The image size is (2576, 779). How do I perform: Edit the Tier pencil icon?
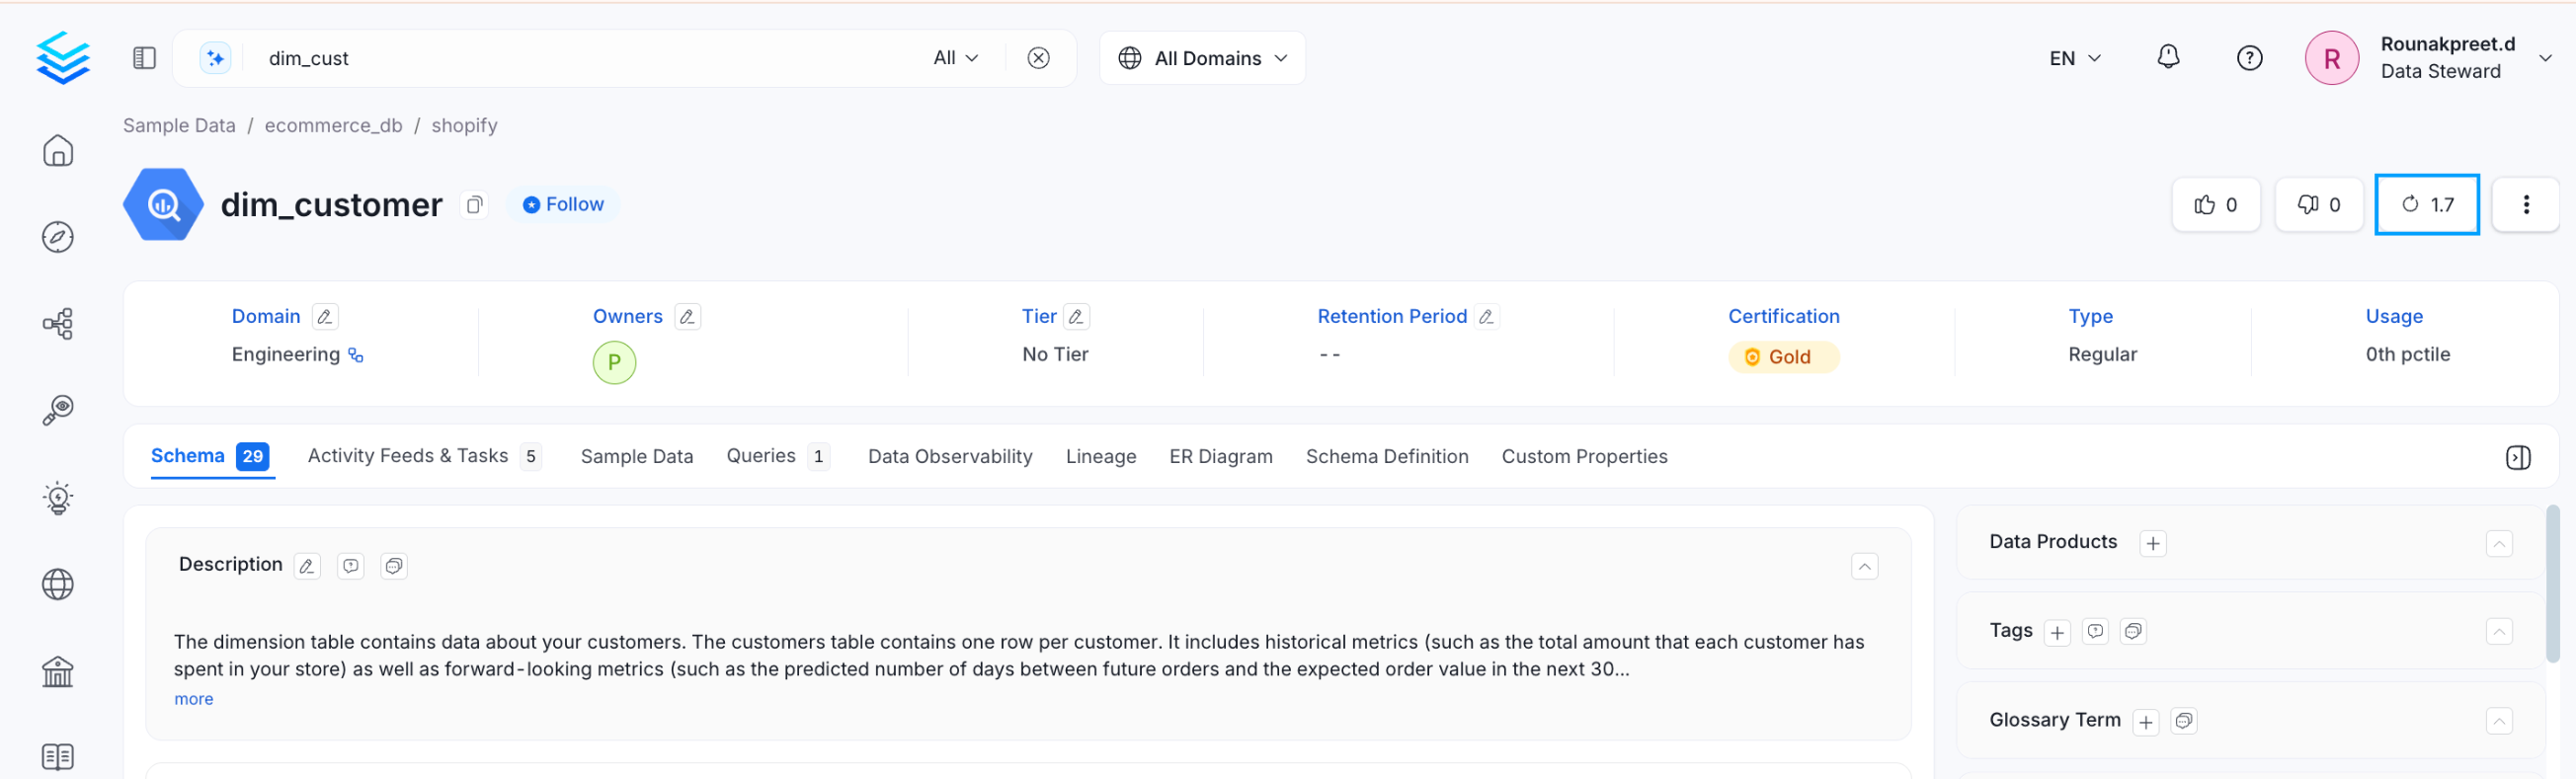[1076, 317]
